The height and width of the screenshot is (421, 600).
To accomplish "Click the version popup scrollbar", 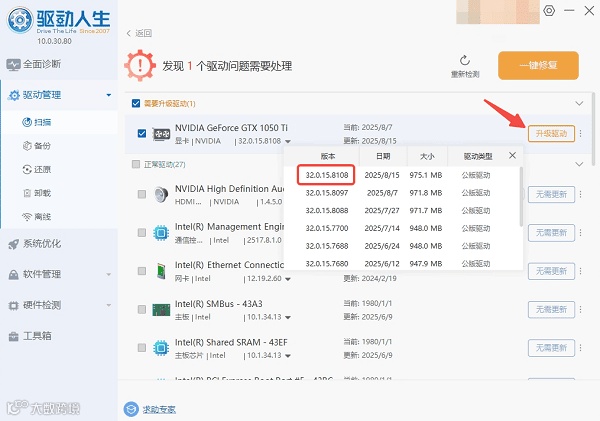I will [x=521, y=196].
